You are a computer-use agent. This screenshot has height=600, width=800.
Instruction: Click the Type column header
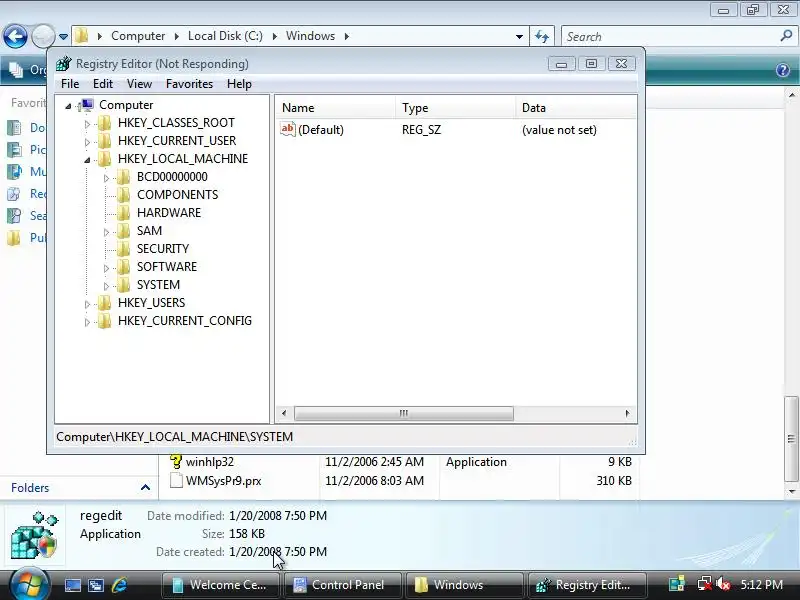(456, 108)
